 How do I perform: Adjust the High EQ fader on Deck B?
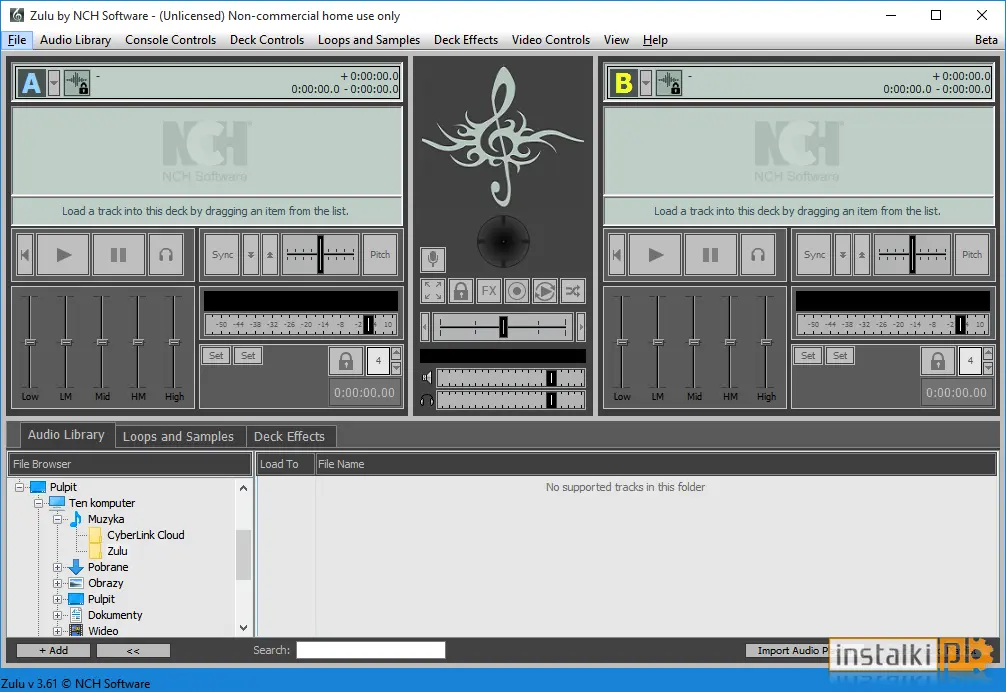(766, 342)
